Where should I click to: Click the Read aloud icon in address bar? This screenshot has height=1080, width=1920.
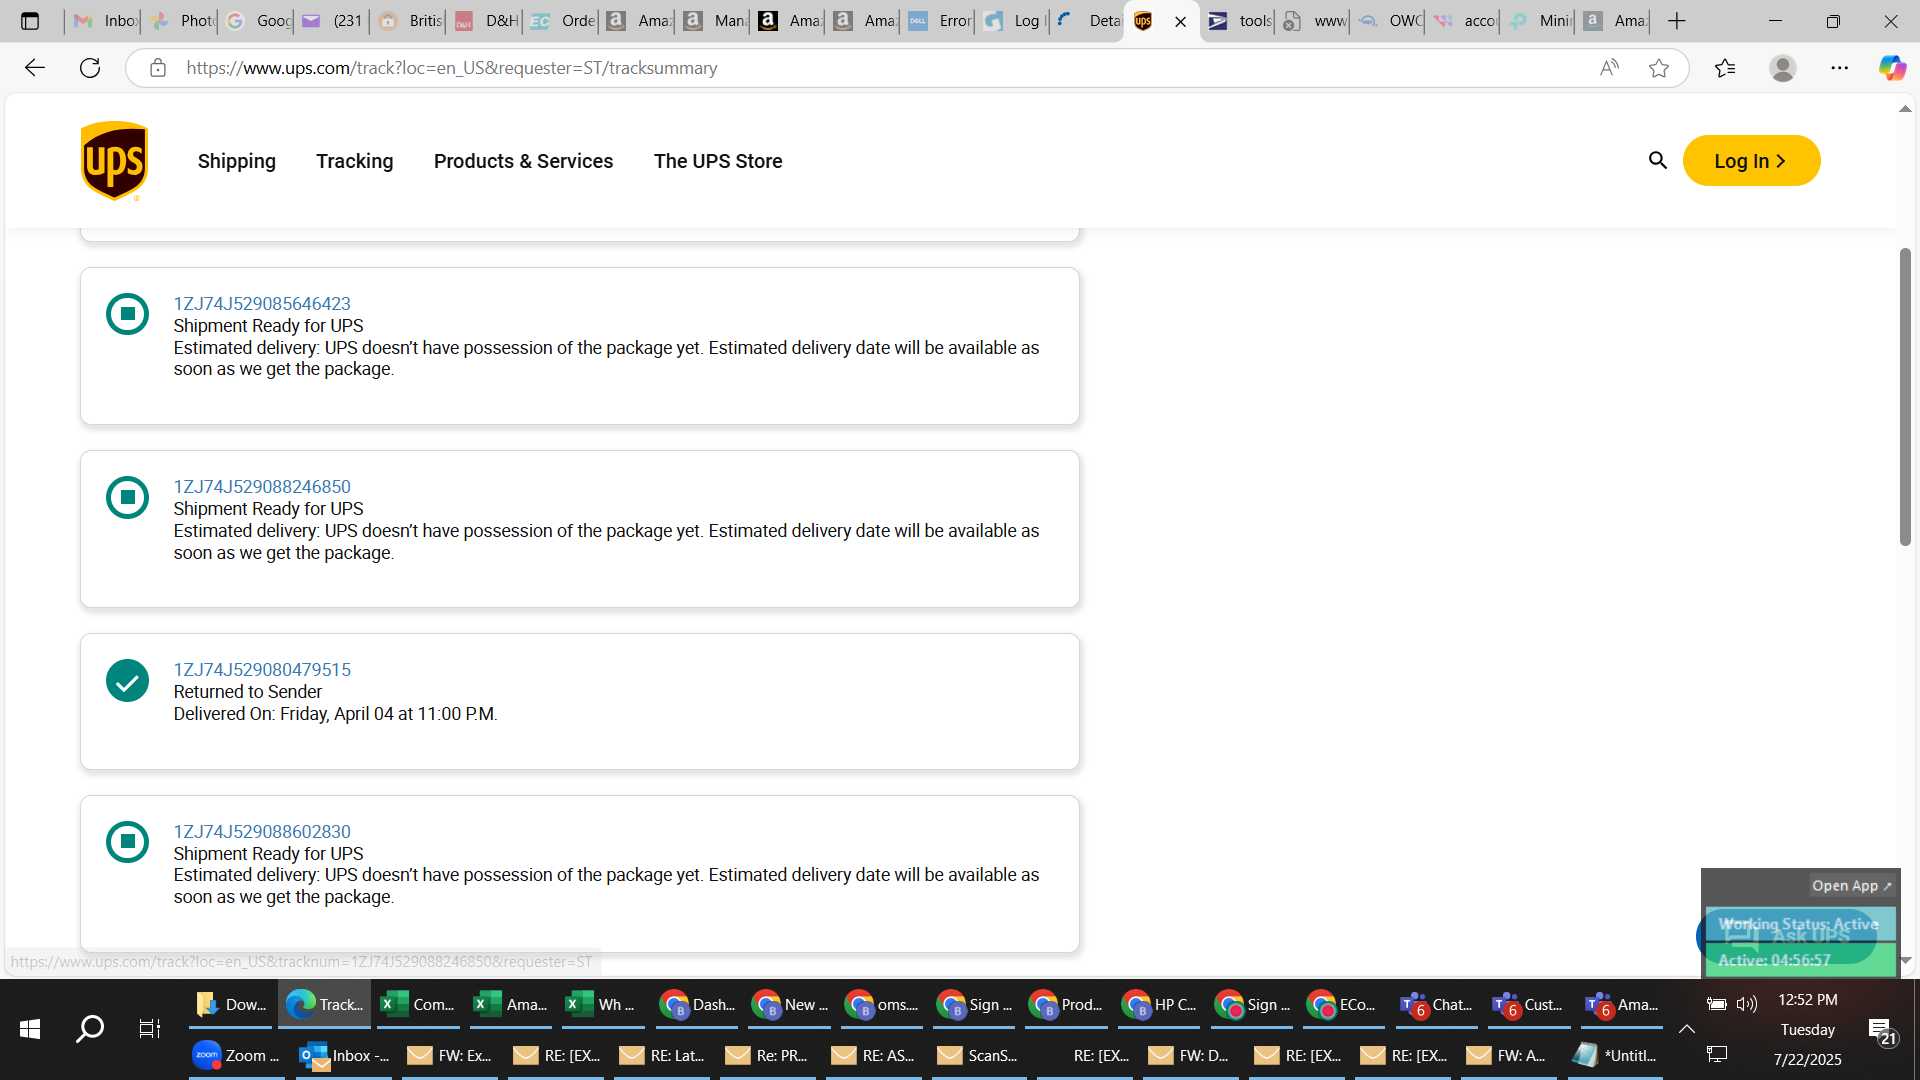(x=1609, y=68)
